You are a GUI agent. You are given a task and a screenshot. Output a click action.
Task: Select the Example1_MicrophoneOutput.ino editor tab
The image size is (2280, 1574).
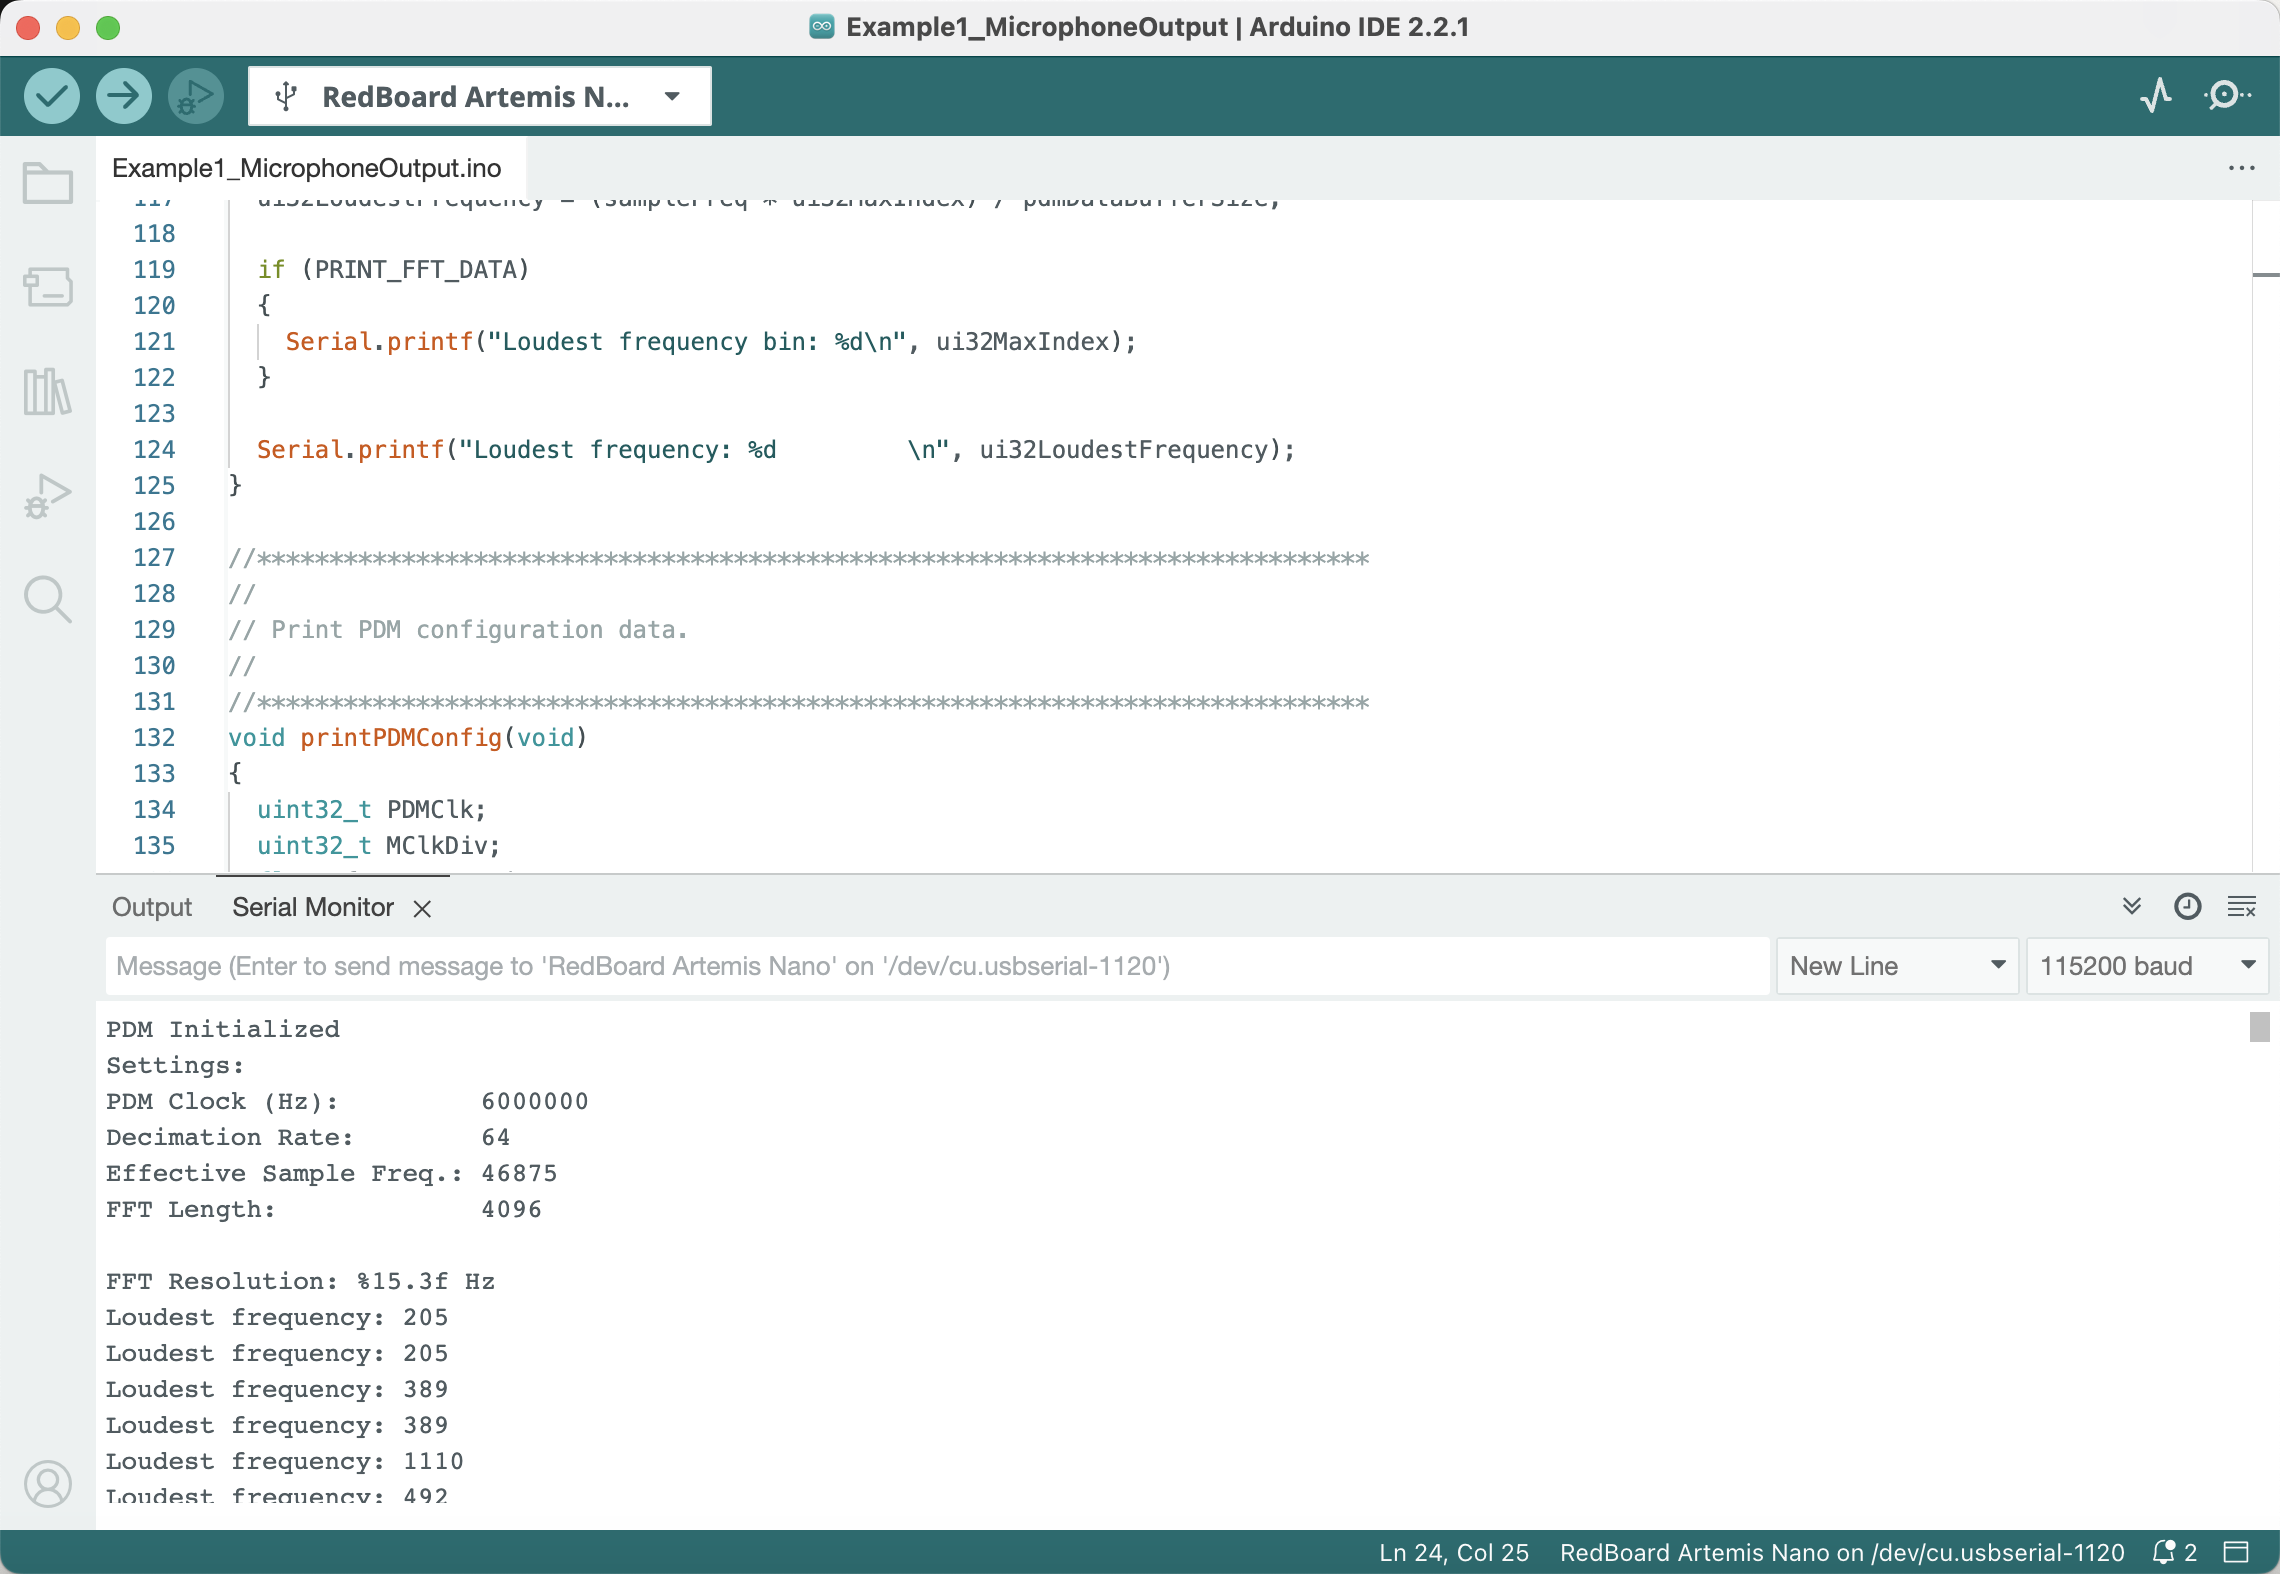(x=307, y=168)
